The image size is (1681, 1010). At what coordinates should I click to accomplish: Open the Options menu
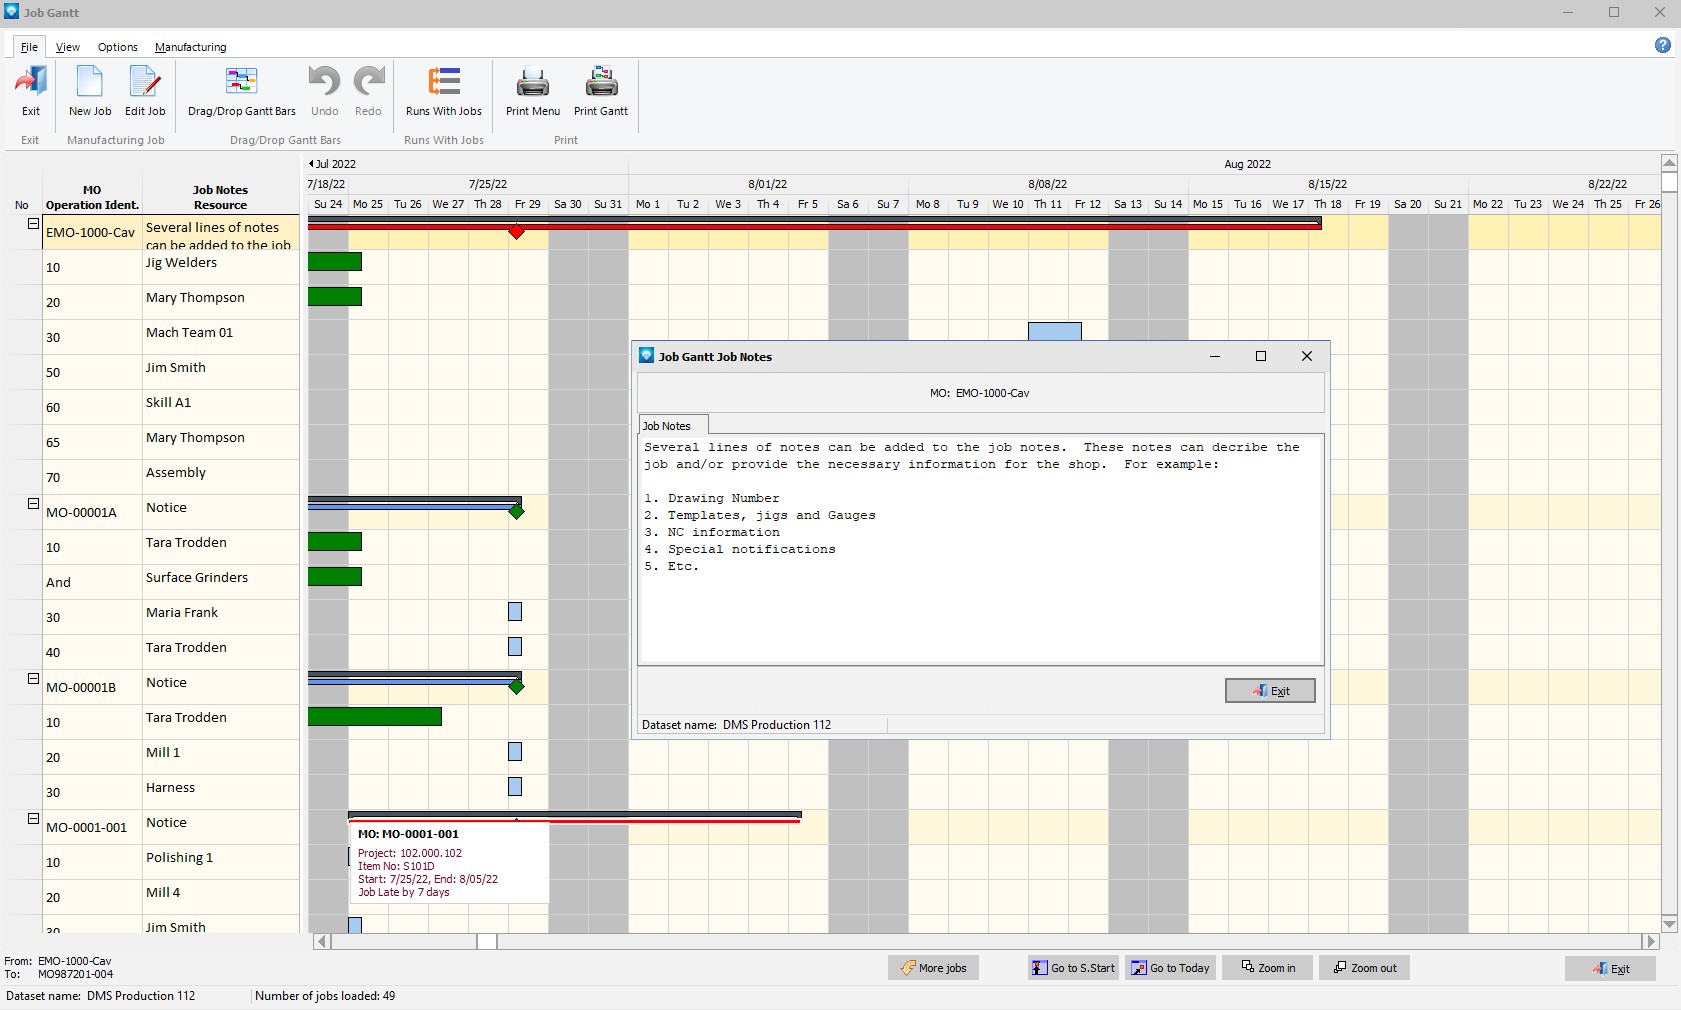click(x=118, y=47)
